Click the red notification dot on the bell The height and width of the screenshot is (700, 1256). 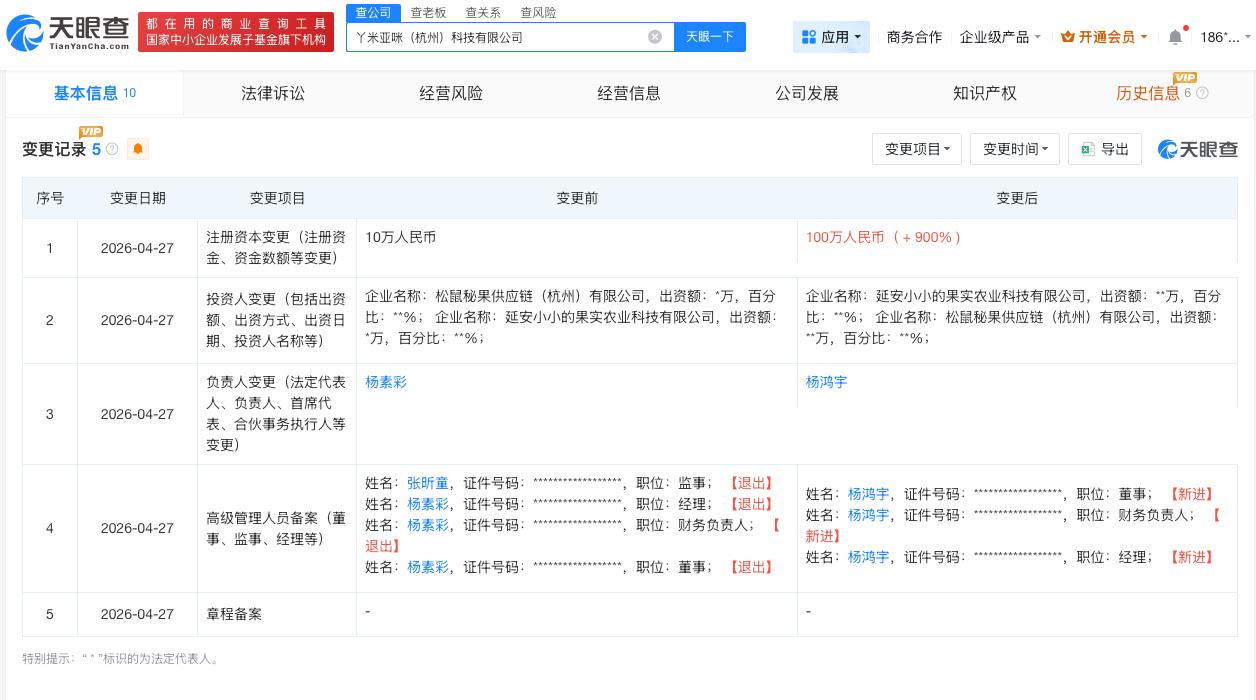(1186, 29)
